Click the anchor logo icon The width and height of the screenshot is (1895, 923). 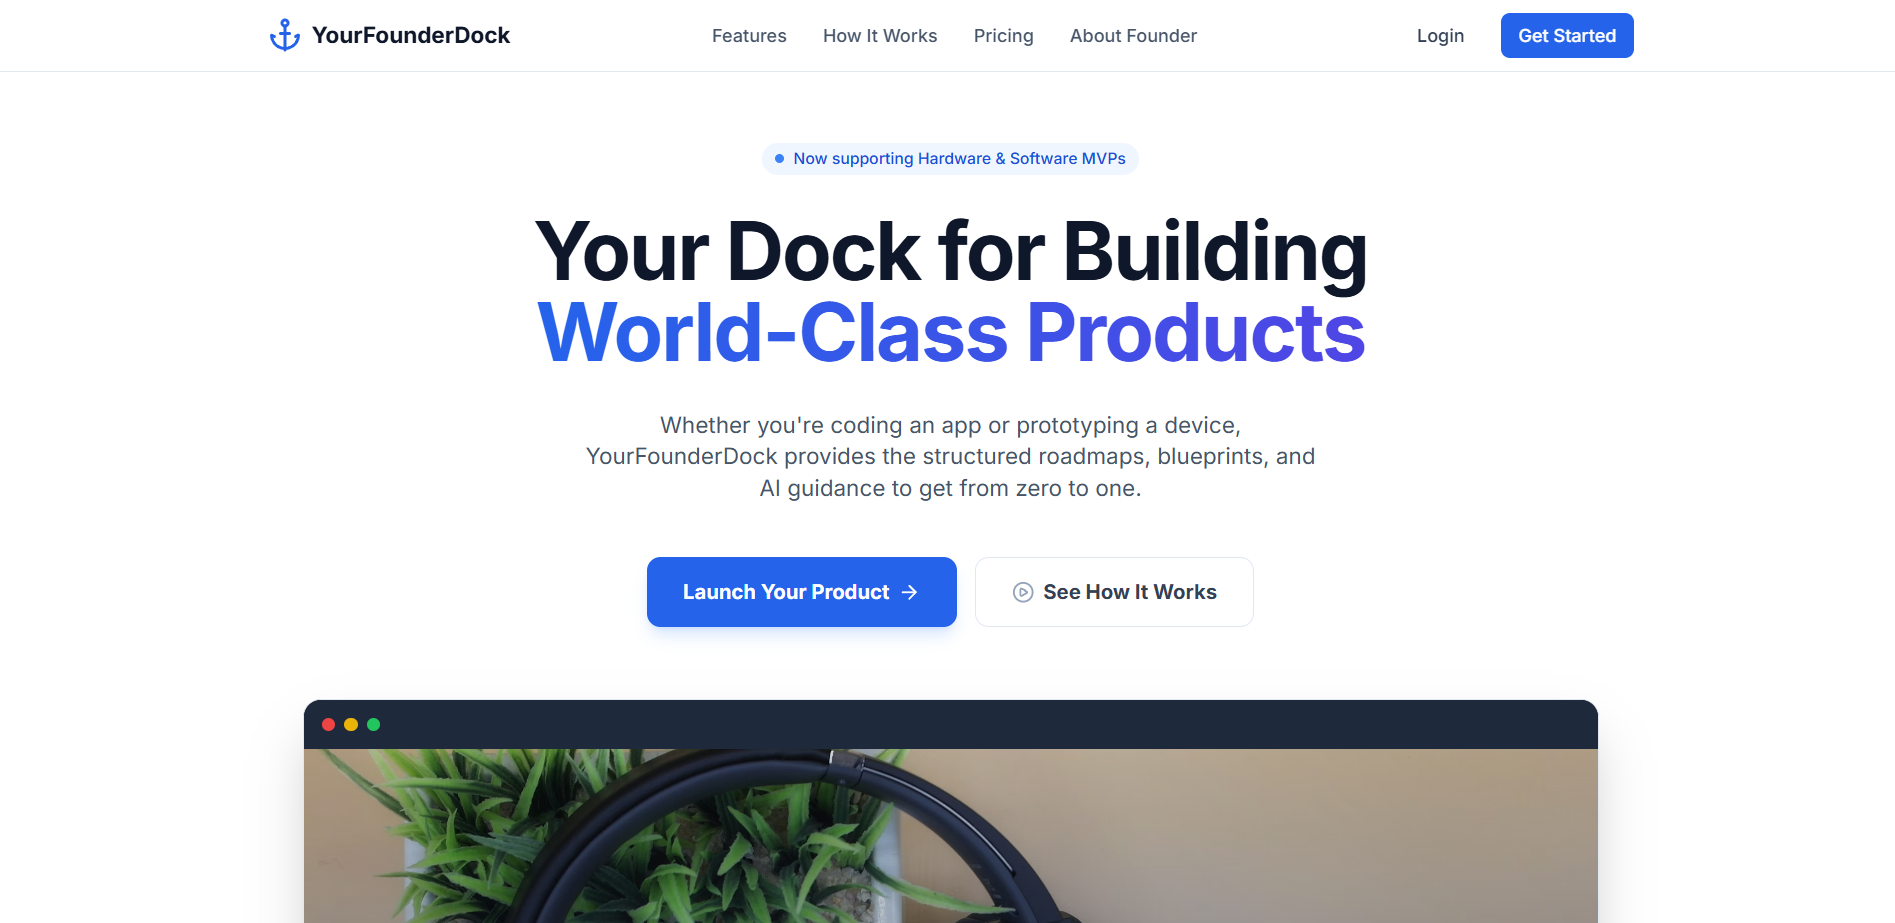pyautogui.click(x=285, y=35)
